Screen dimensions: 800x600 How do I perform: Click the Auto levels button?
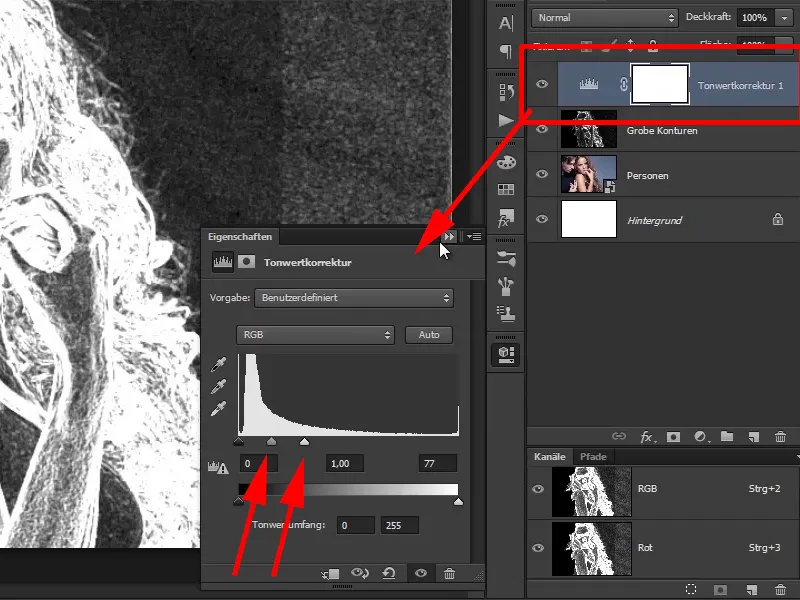(x=429, y=335)
